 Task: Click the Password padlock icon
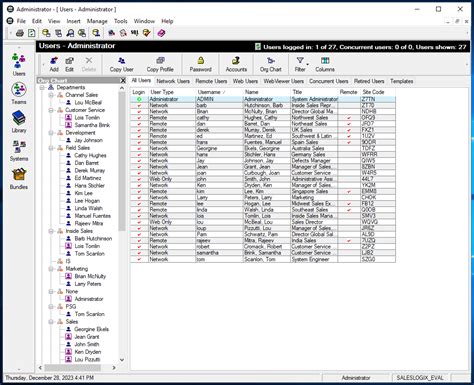click(x=201, y=61)
